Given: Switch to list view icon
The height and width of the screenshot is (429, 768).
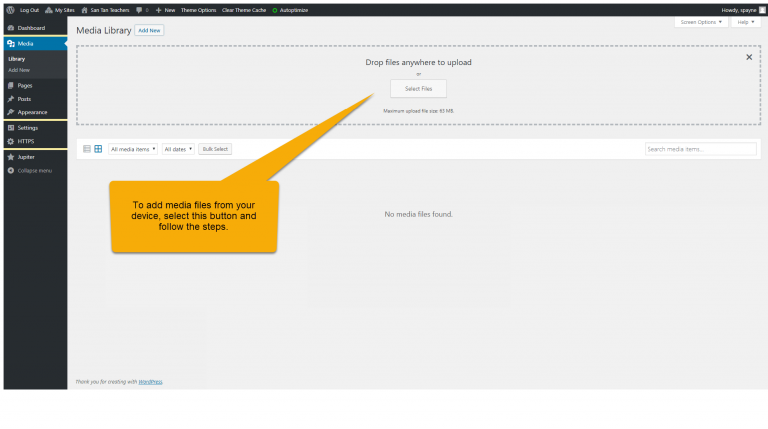Looking at the screenshot, I should pyautogui.click(x=87, y=149).
